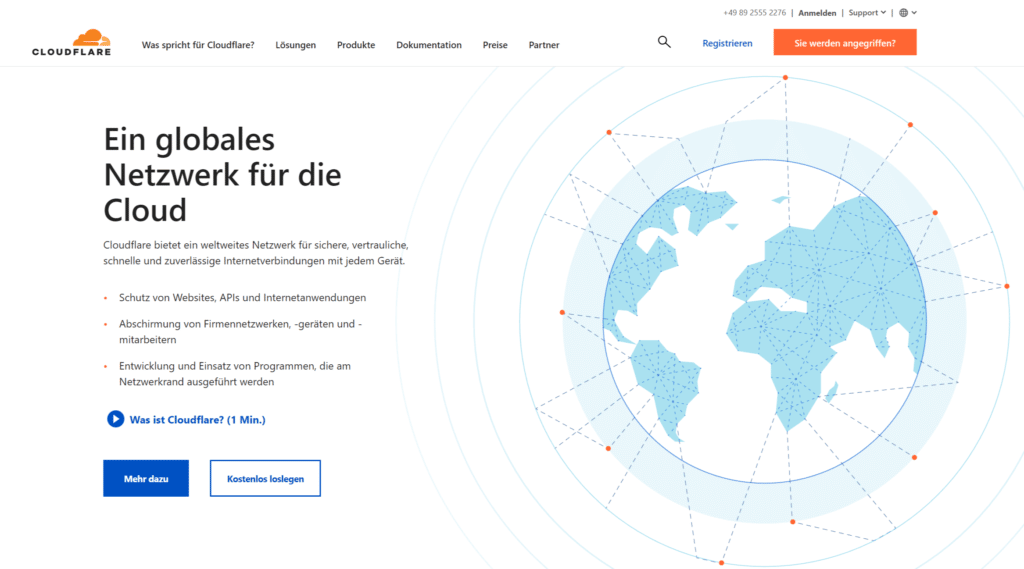1024x569 pixels.
Task: Open Was spricht für Cloudflare? menu
Action: coord(198,45)
